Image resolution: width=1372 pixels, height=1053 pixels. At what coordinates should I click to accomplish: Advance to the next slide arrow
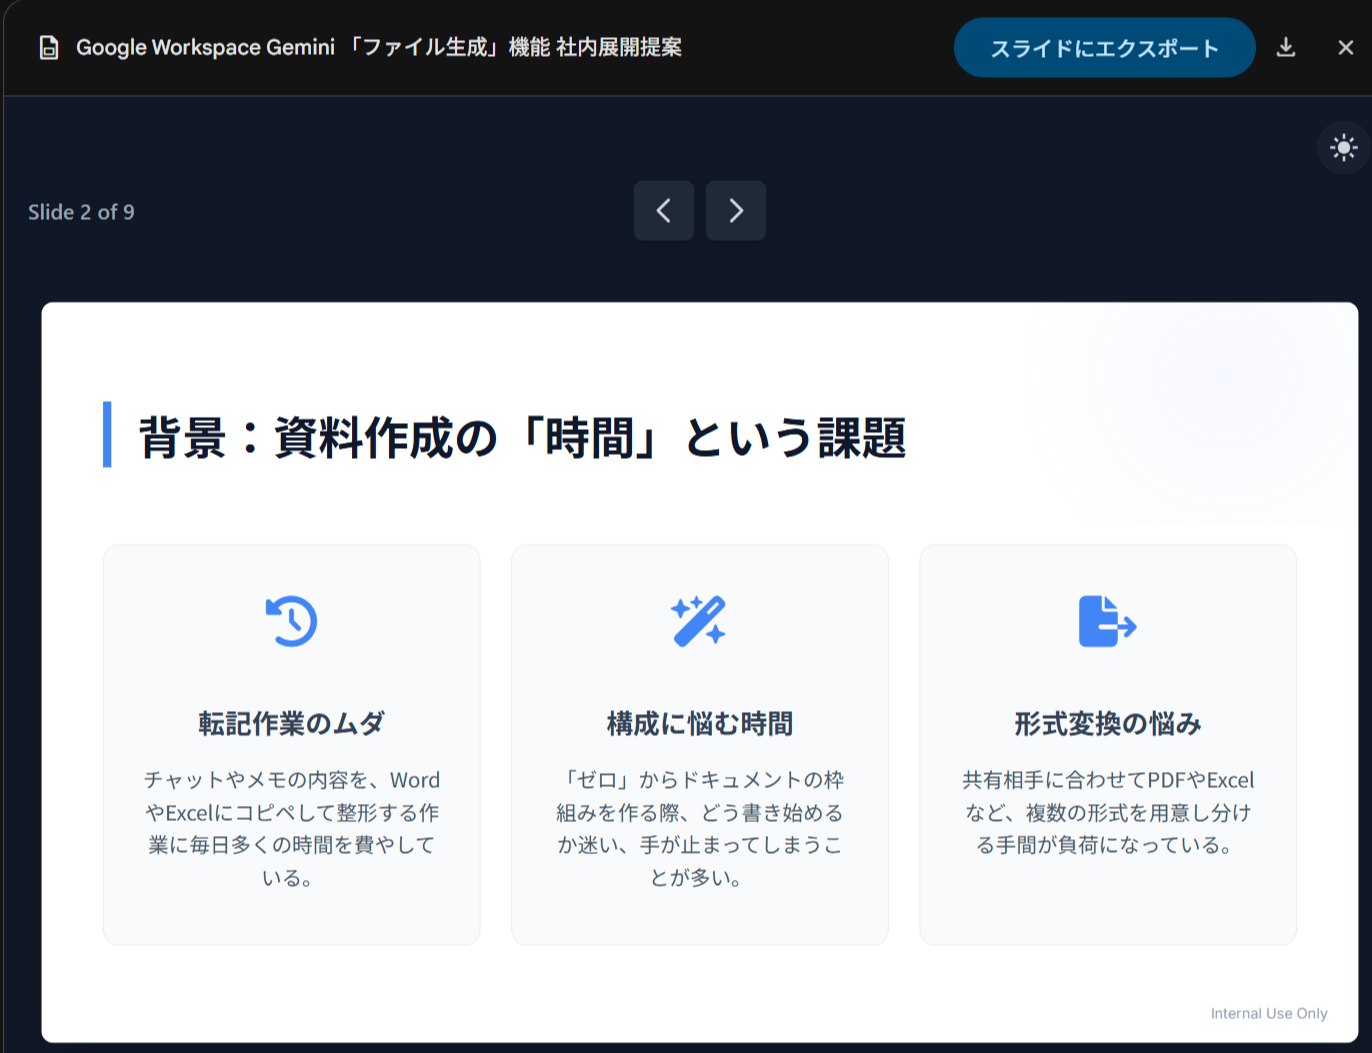(x=735, y=210)
